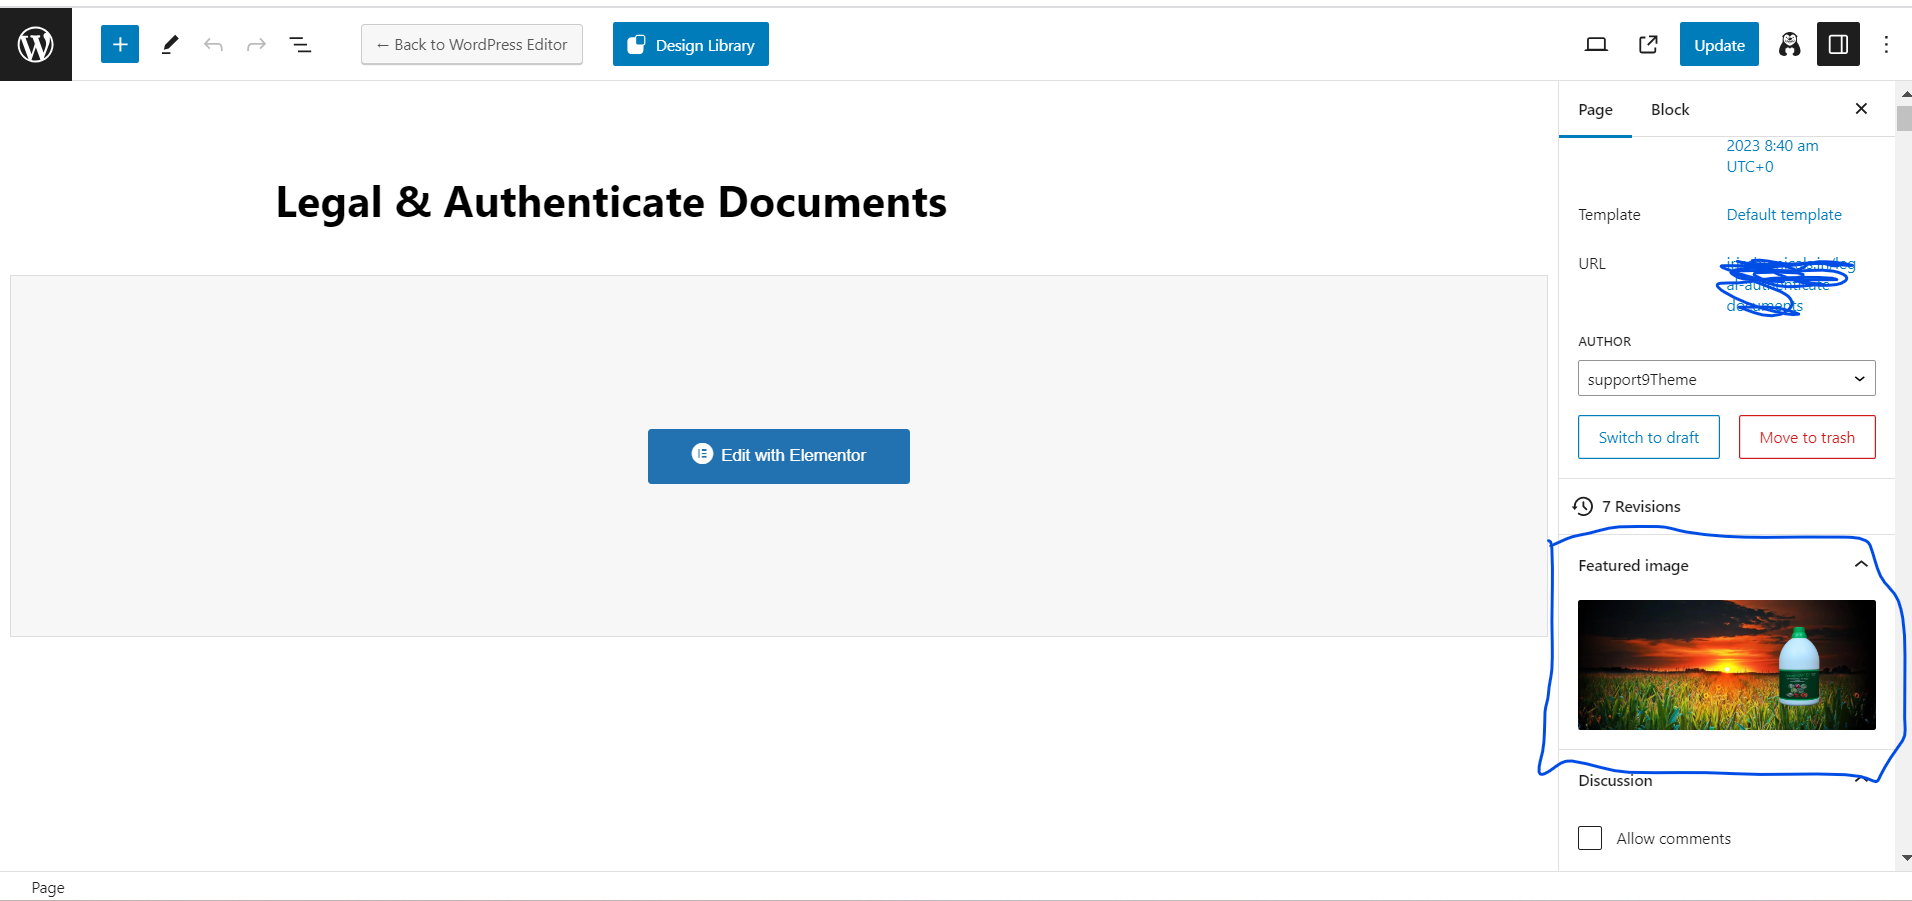
Task: Click Edit with Elementor button
Action: click(x=779, y=456)
